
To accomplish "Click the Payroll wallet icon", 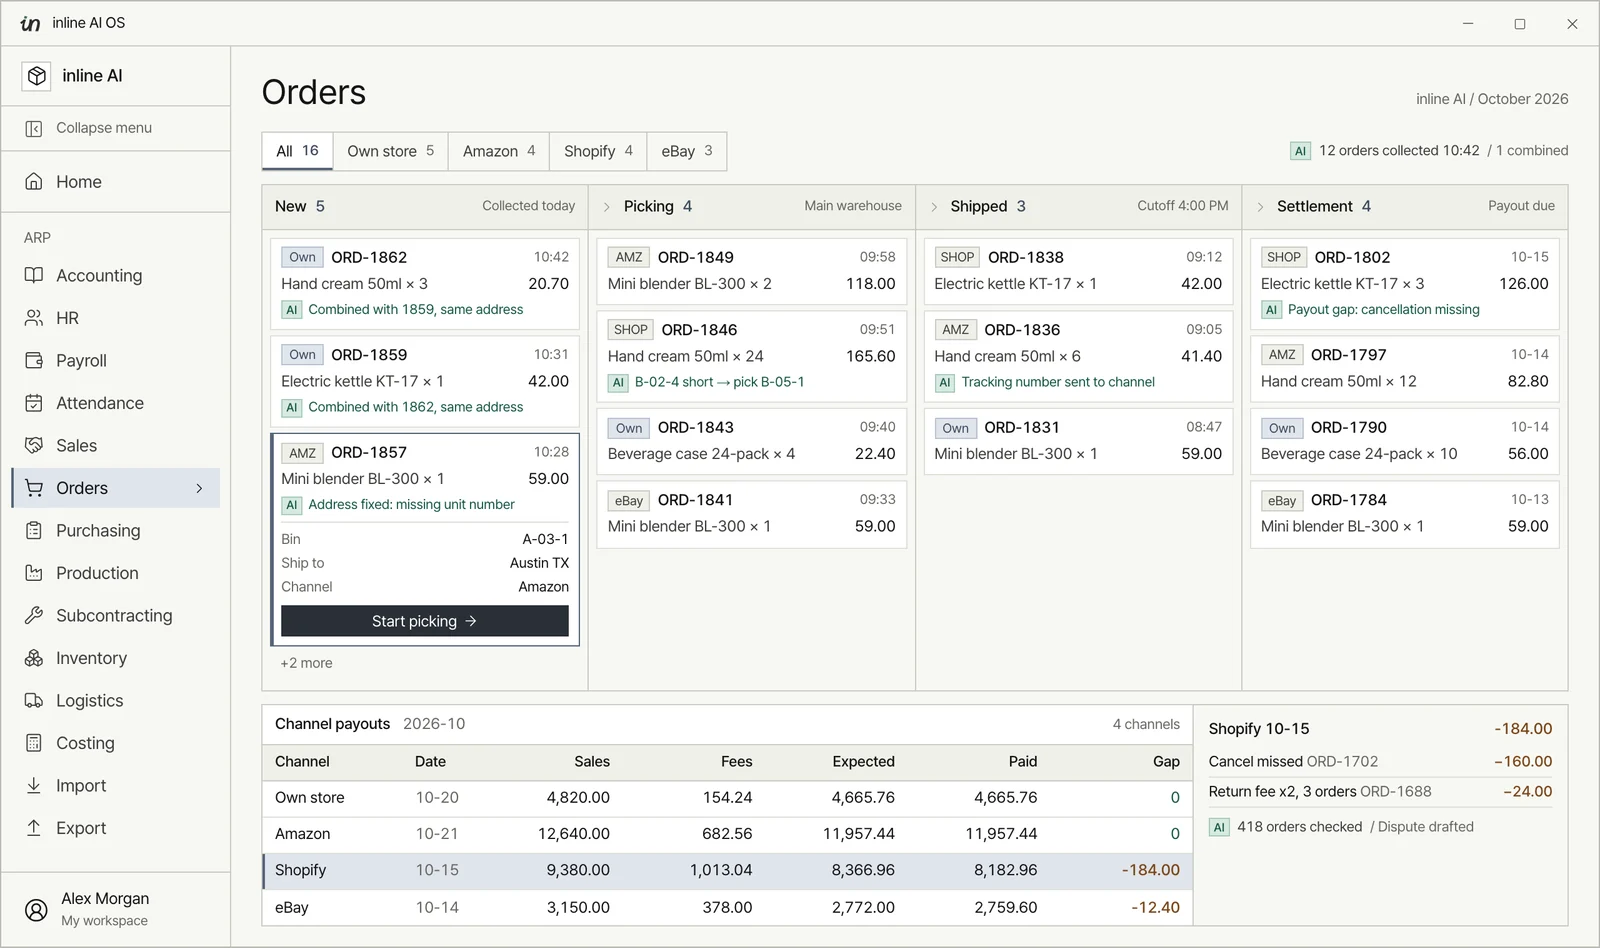I will tap(34, 360).
